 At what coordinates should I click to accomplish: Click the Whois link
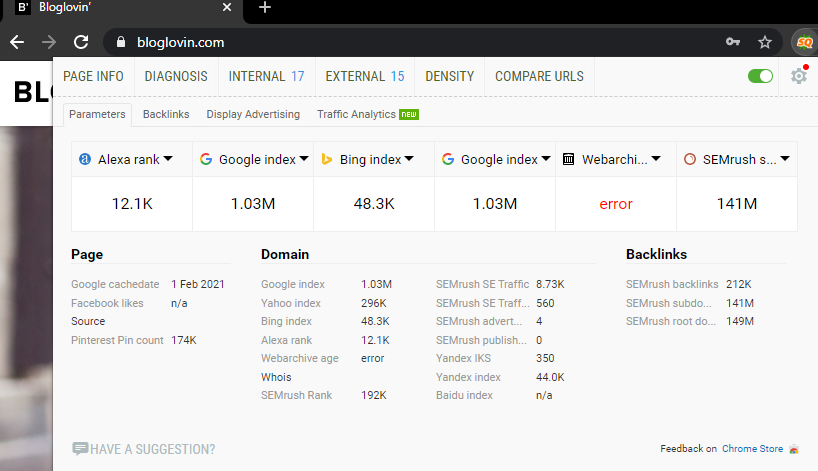click(276, 377)
